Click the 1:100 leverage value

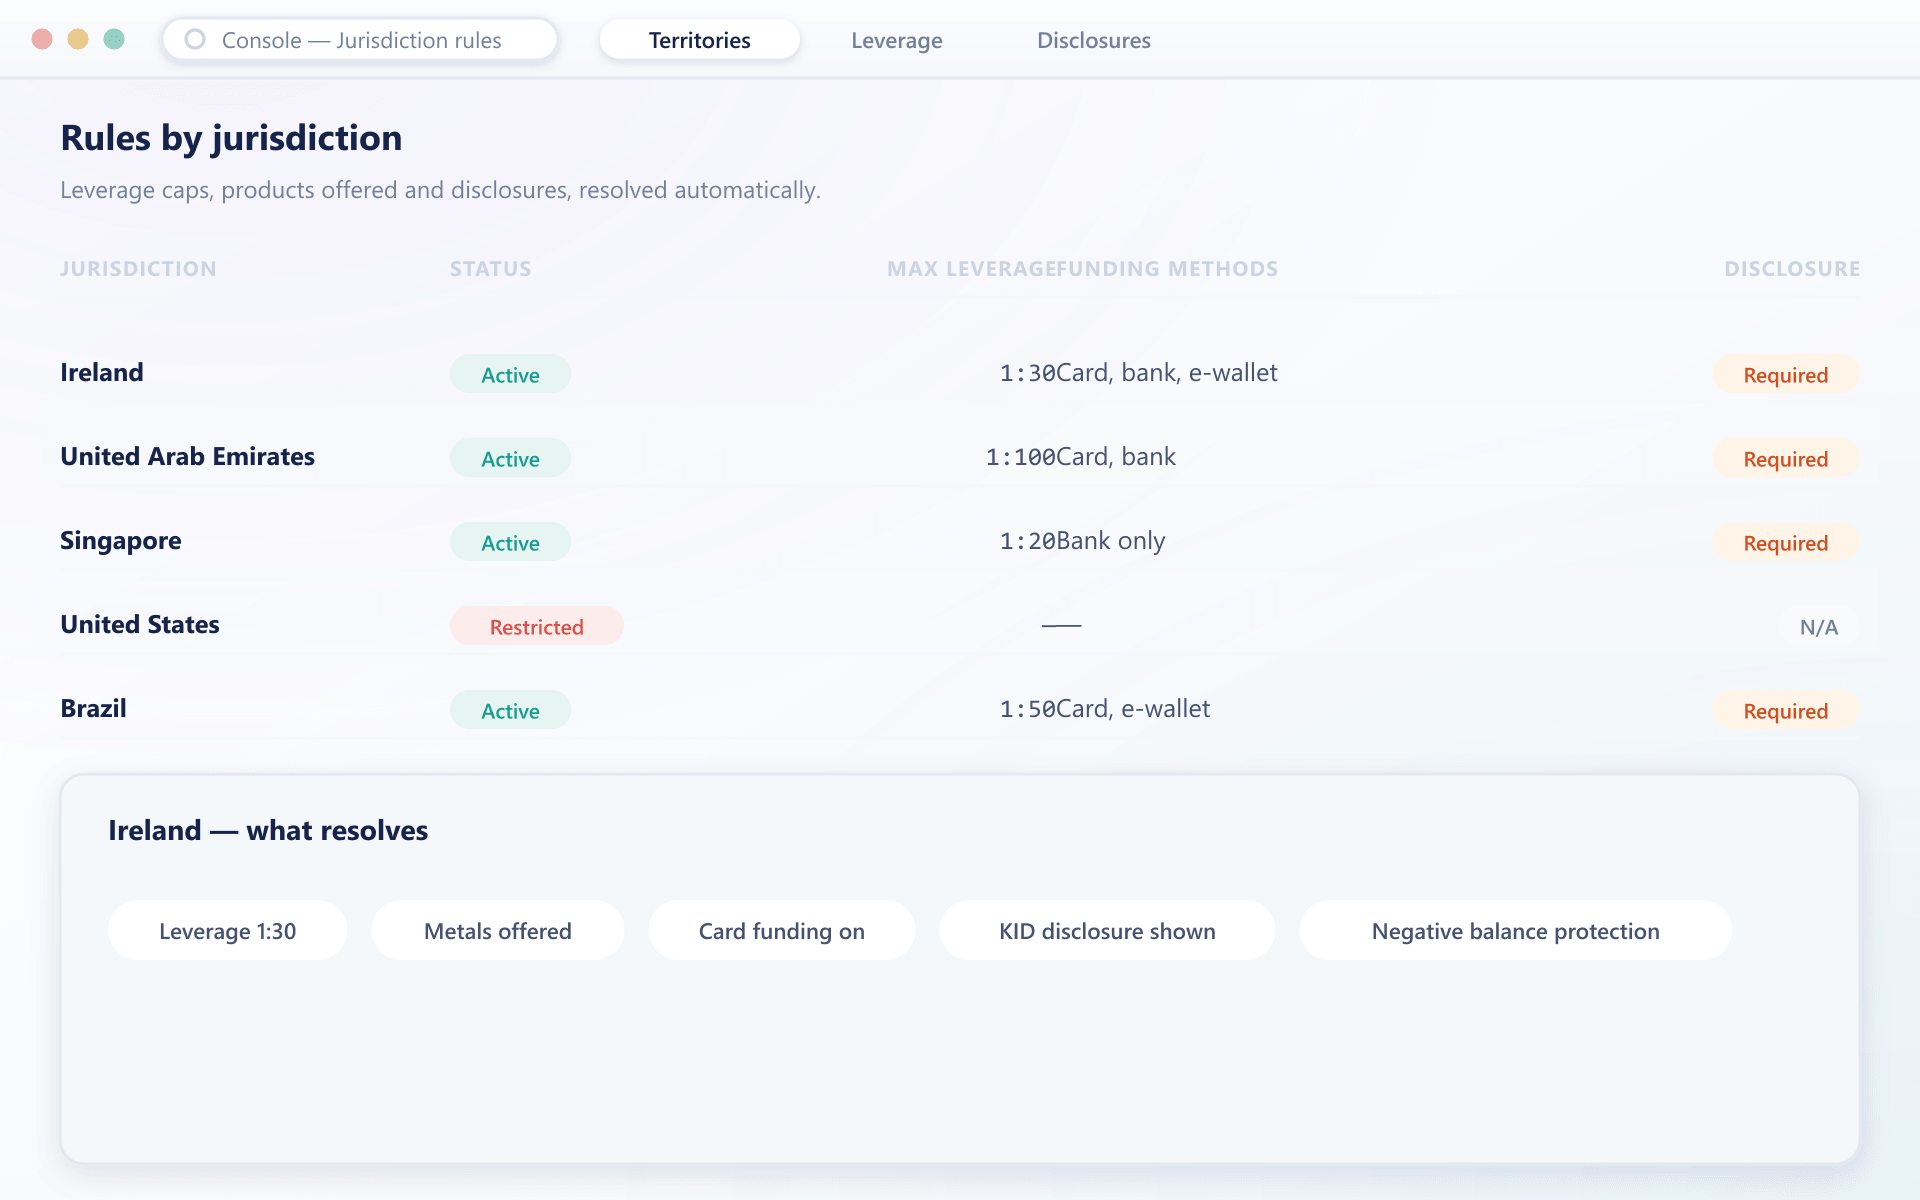coord(1021,457)
